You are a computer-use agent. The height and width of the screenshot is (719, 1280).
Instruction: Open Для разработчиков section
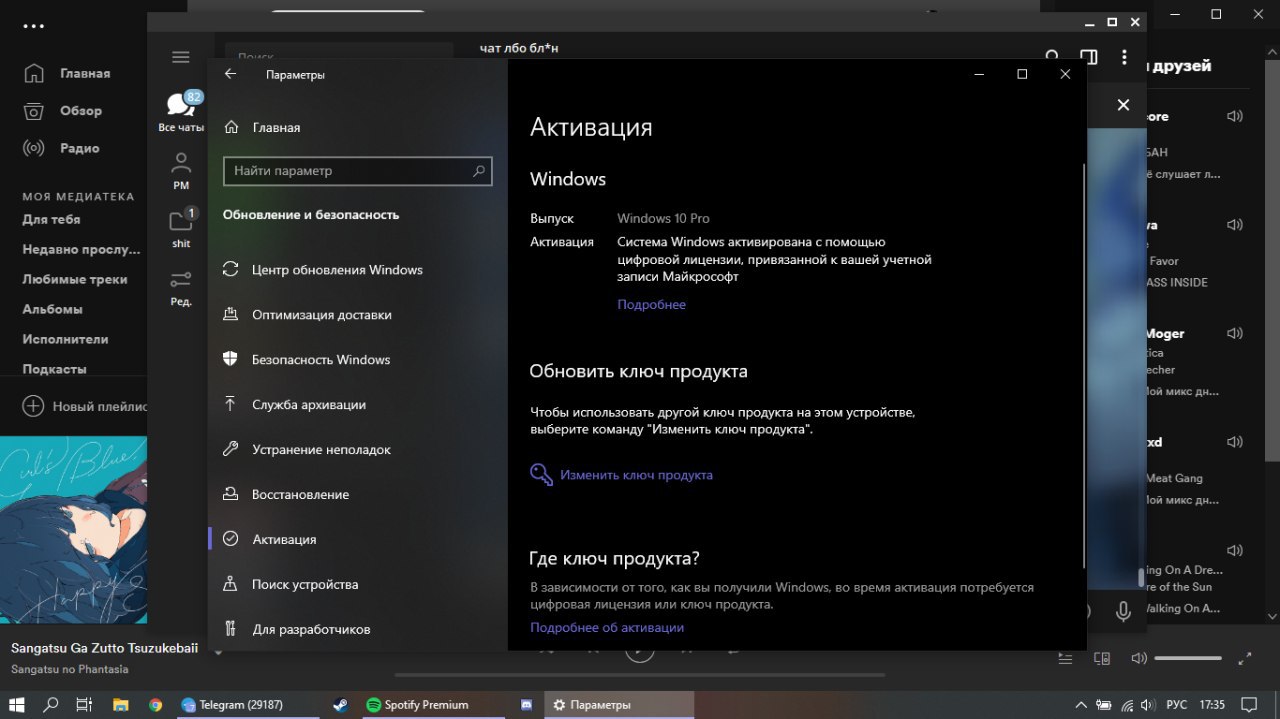point(358,629)
